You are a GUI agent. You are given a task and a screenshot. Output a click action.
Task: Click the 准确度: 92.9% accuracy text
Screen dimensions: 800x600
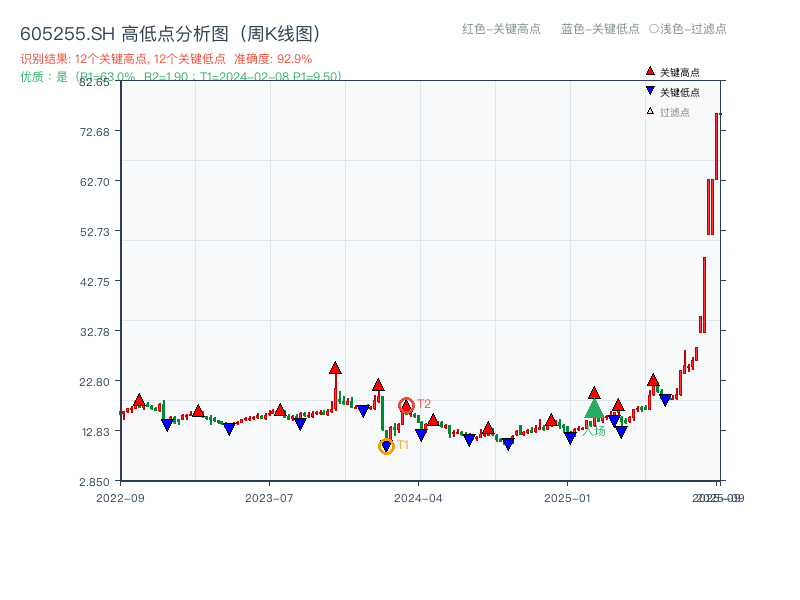click(x=270, y=58)
